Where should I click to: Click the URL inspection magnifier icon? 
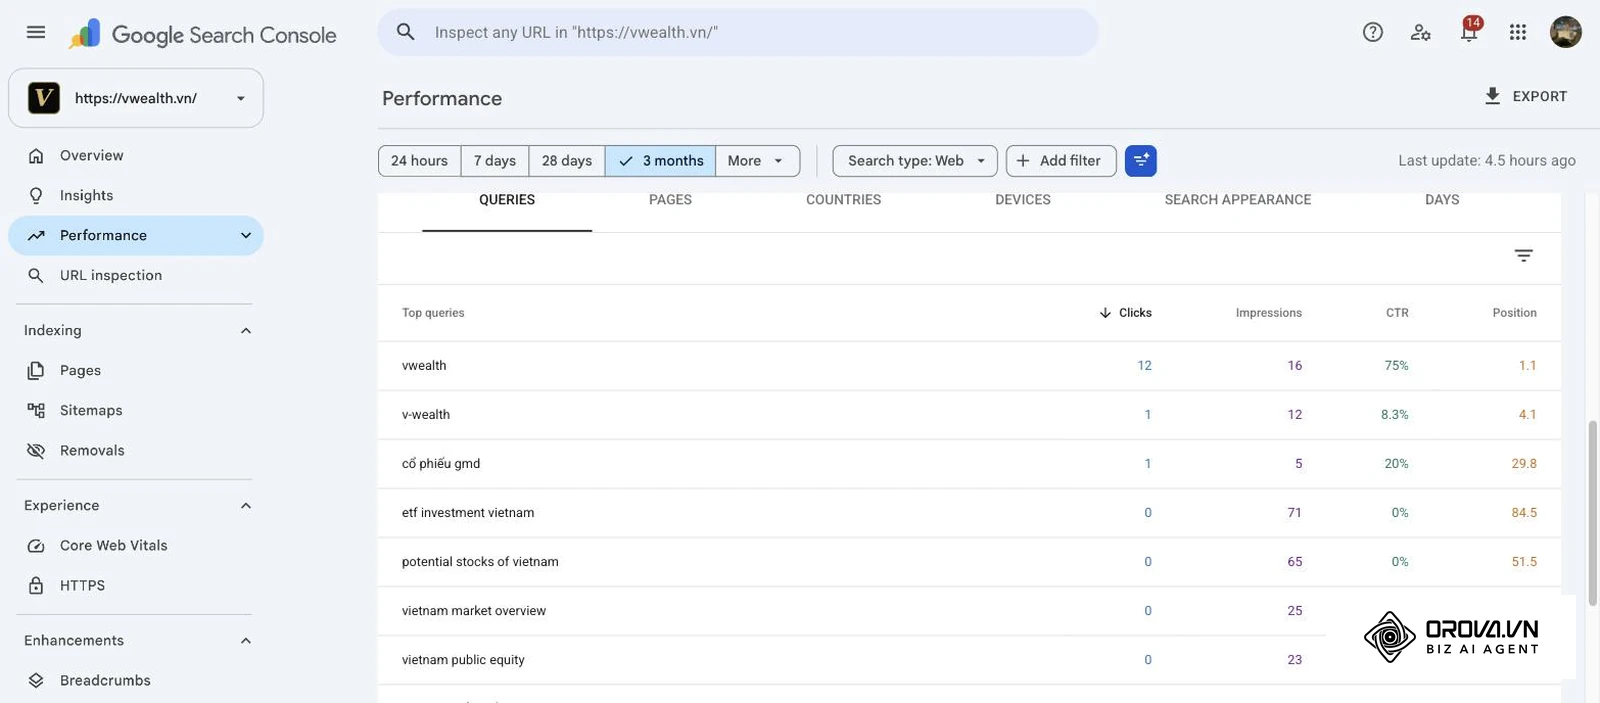coord(36,276)
